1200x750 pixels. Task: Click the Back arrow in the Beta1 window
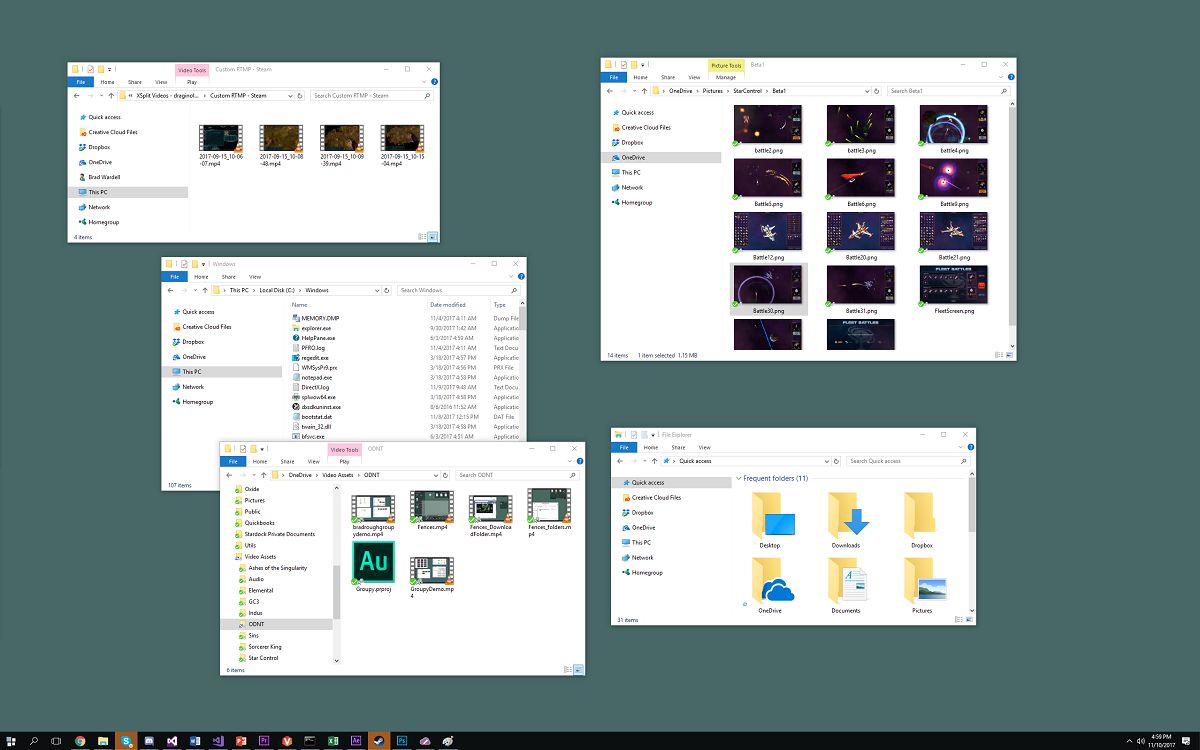[x=610, y=90]
